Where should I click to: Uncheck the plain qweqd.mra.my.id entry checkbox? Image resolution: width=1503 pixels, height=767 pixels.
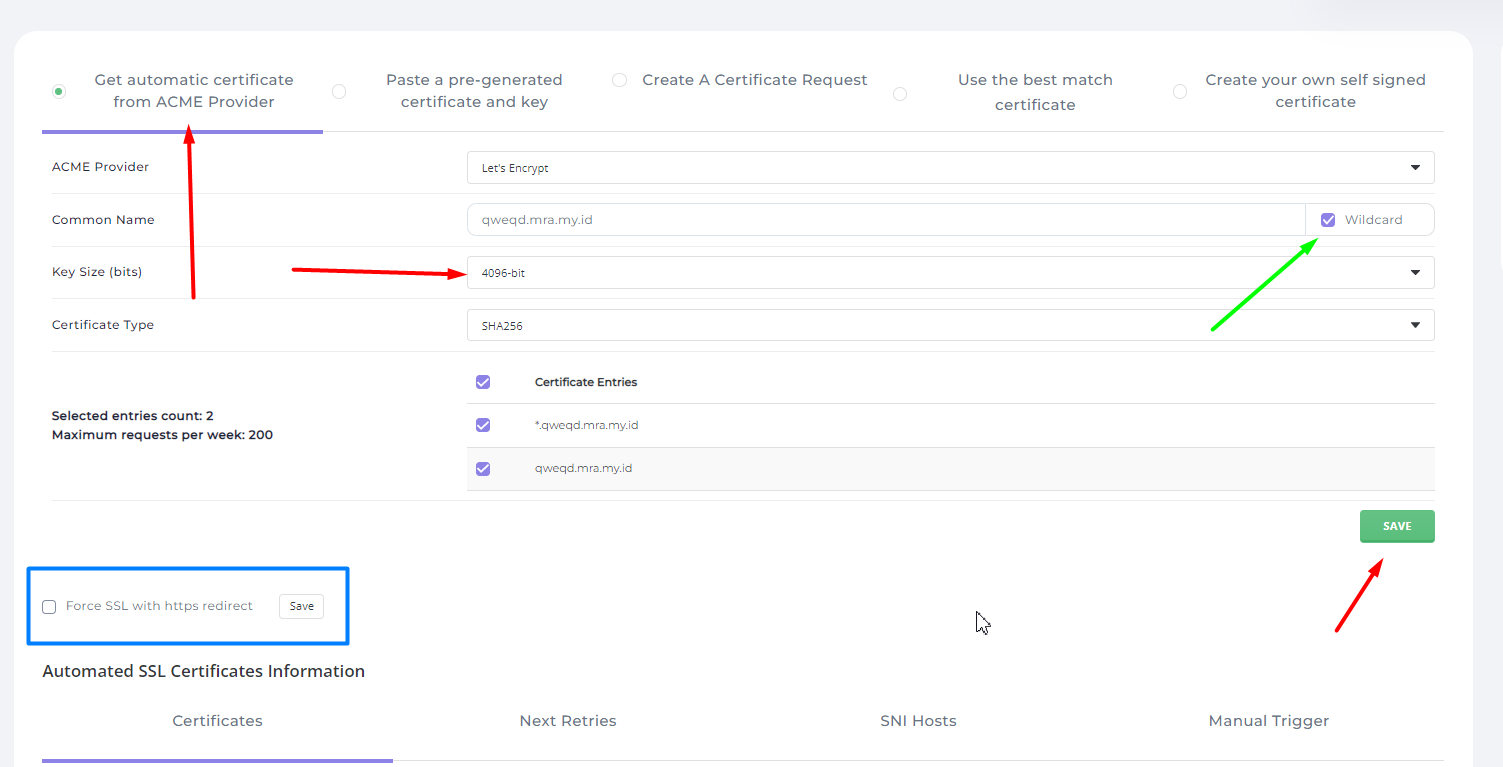pyautogui.click(x=483, y=468)
